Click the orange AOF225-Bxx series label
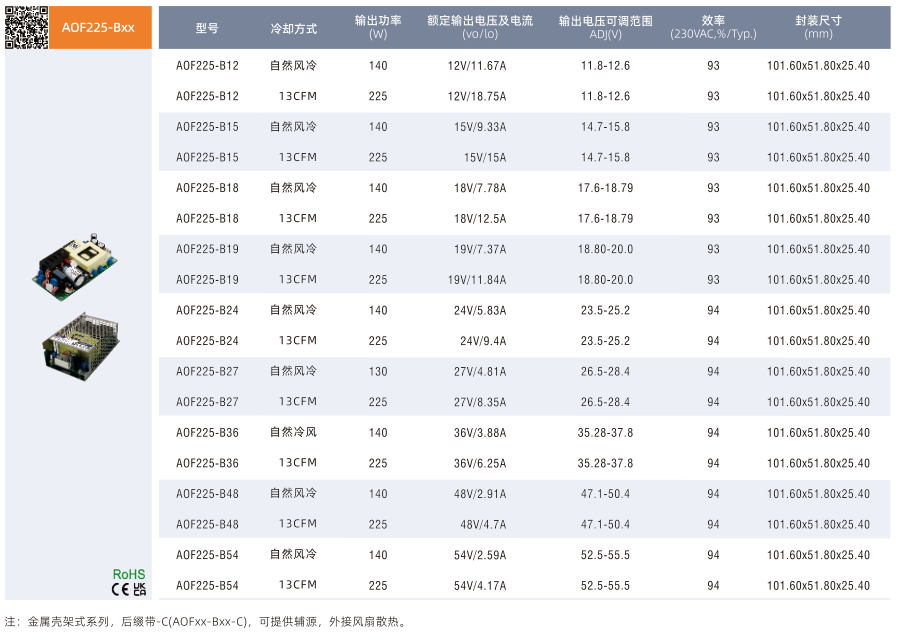This screenshot has height=635, width=899. [x=98, y=28]
